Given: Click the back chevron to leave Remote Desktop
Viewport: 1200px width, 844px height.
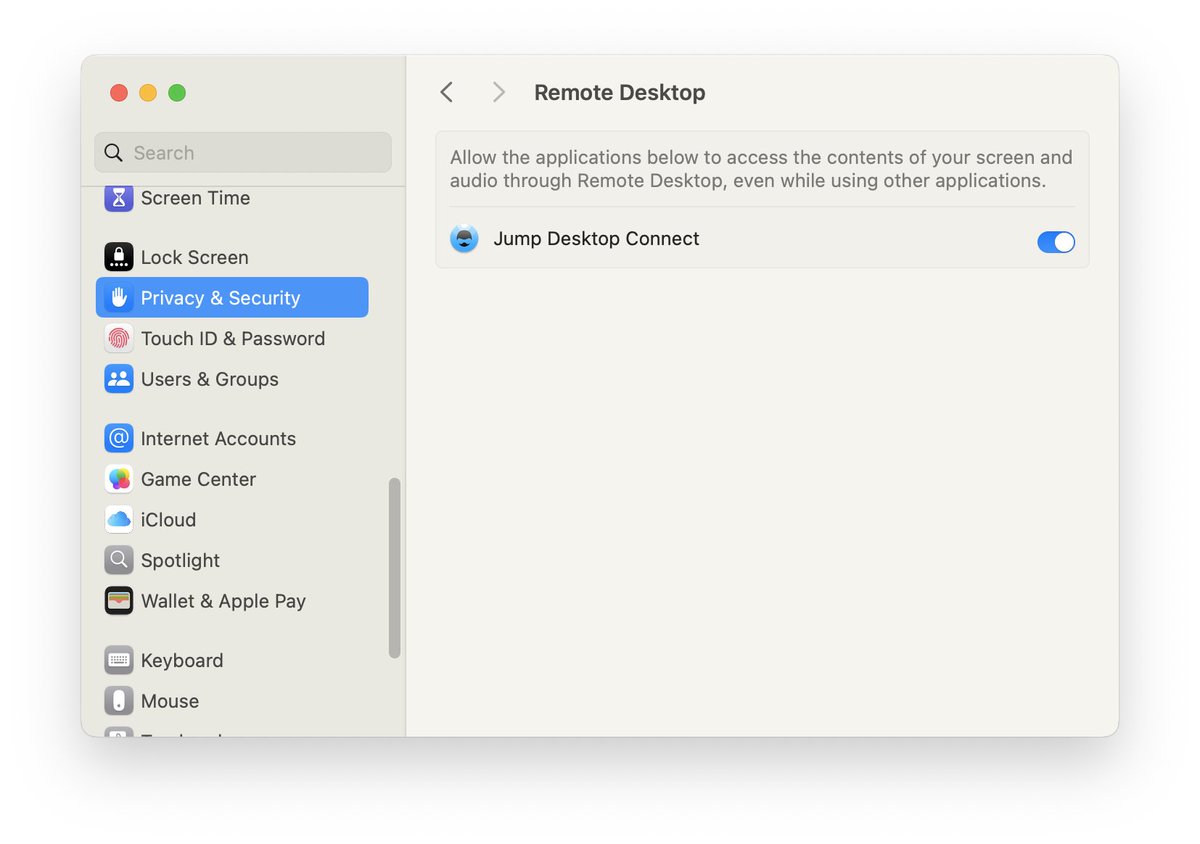Looking at the screenshot, I should (446, 91).
